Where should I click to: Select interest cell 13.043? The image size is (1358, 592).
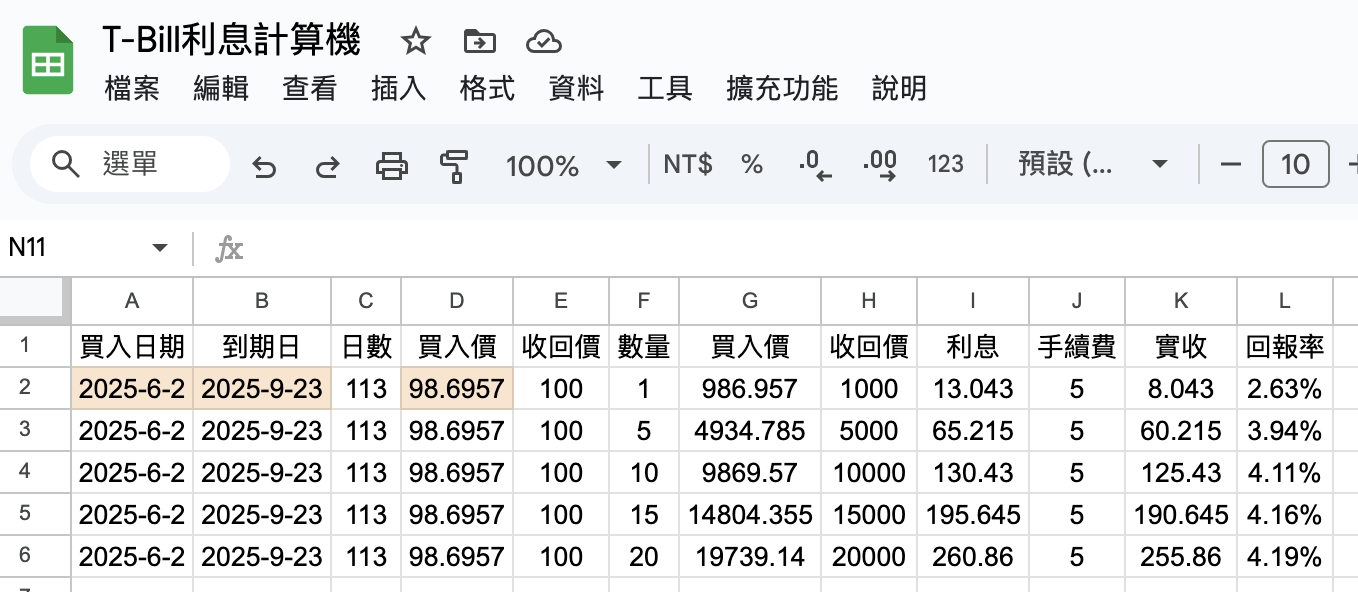973,388
